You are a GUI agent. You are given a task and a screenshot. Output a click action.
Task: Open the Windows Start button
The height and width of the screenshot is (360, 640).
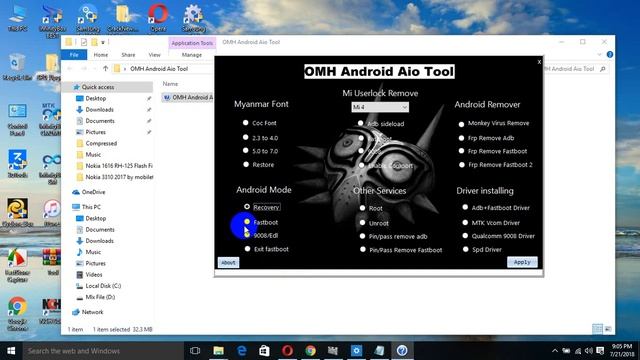(x=11, y=351)
